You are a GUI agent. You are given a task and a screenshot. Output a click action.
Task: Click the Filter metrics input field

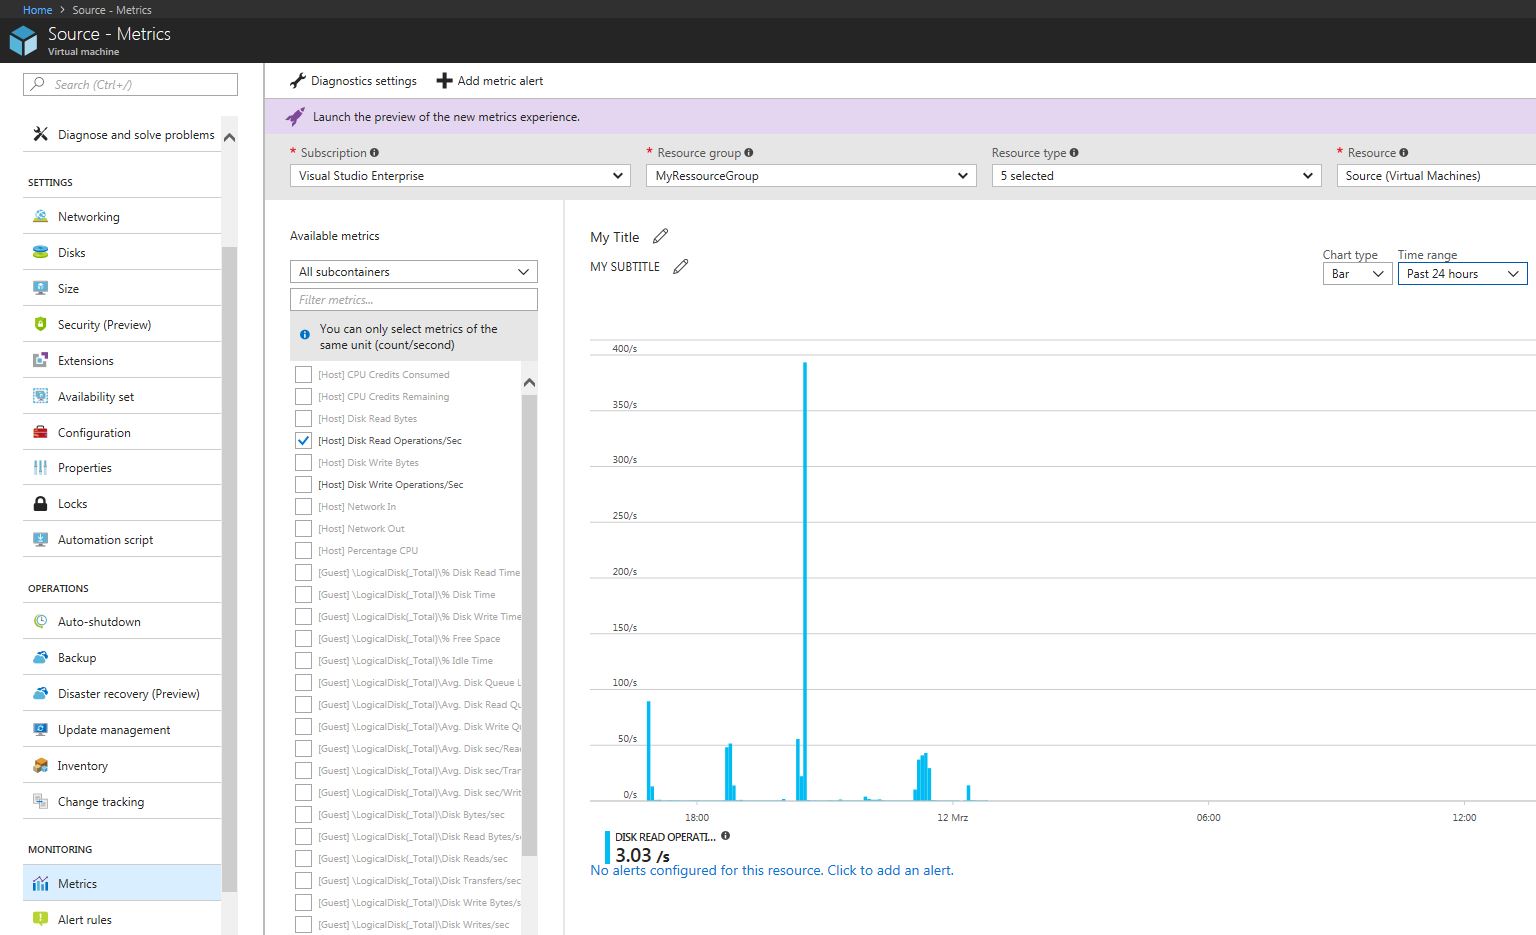click(x=413, y=299)
